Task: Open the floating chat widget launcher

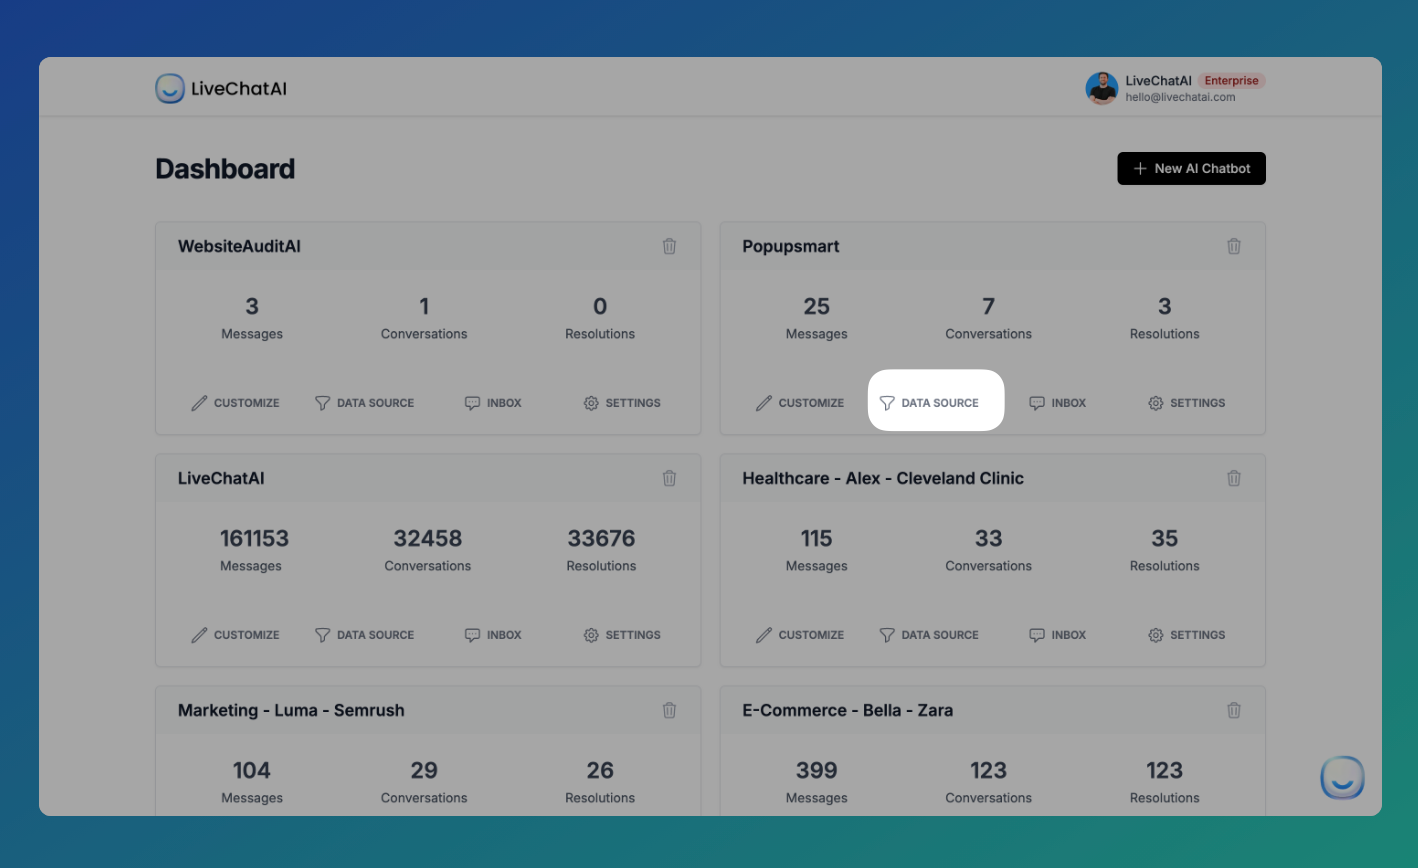Action: 1342,778
